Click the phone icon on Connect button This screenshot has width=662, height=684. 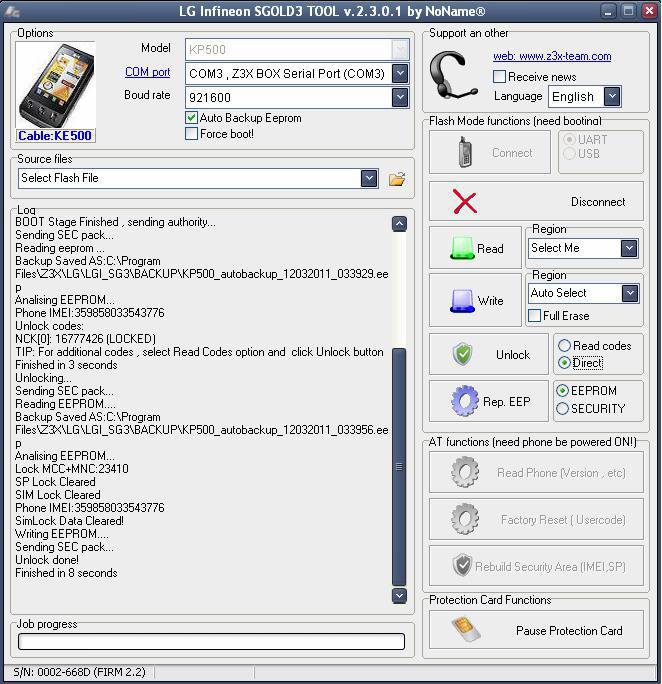tap(465, 152)
